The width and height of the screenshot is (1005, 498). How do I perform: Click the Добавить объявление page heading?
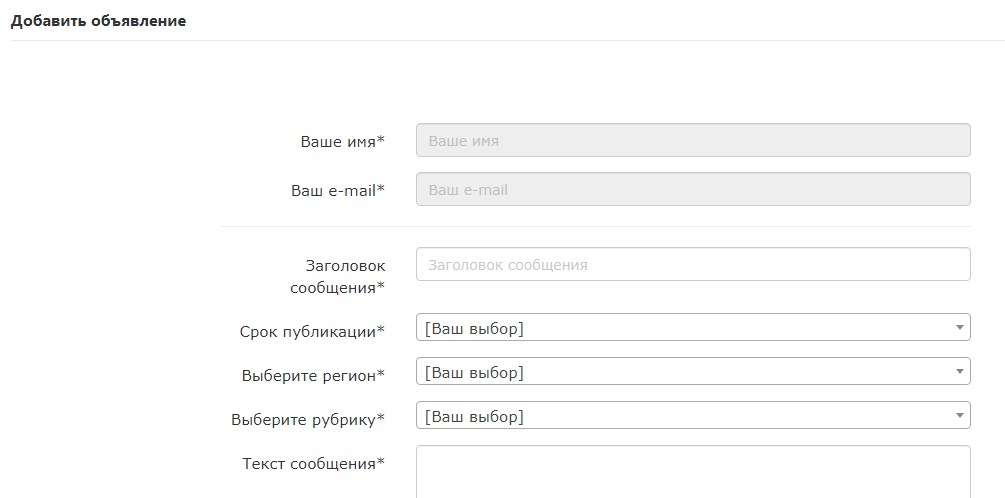98,21
